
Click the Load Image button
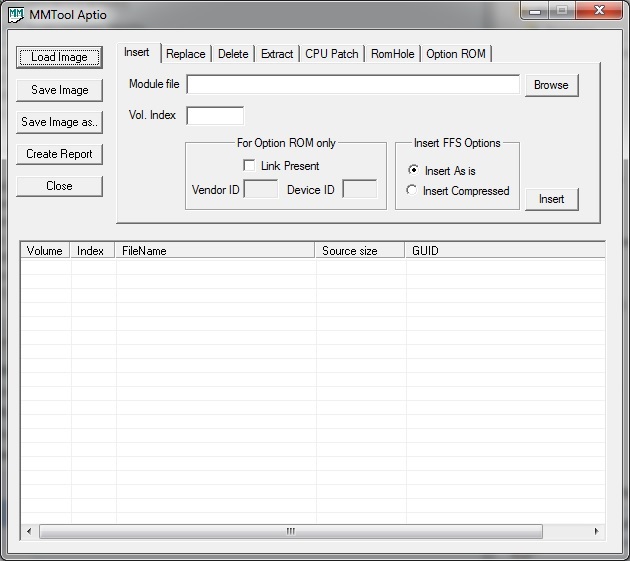click(59, 57)
